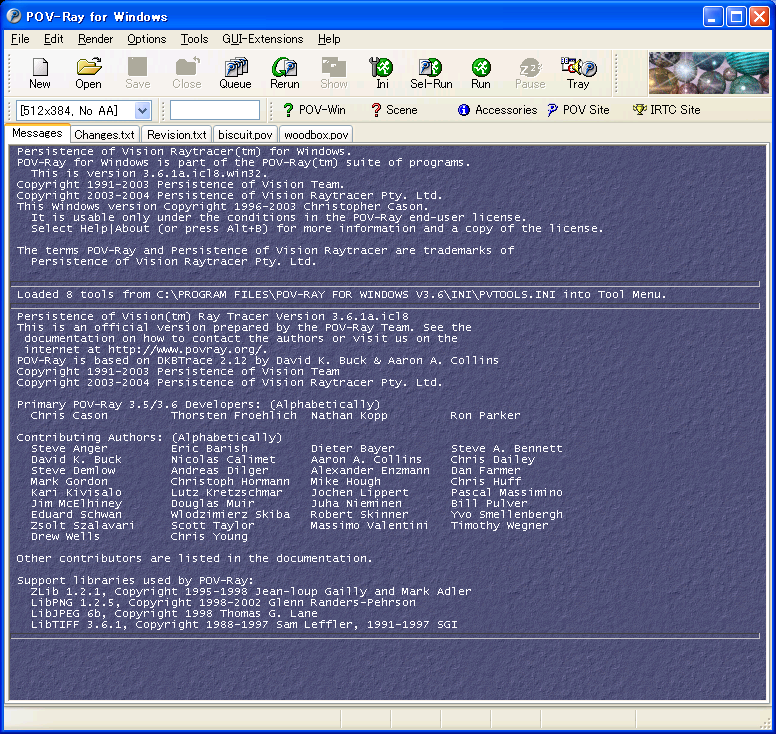Click the Sel-Run toolbar icon
Image resolution: width=776 pixels, height=734 pixels.
click(431, 73)
